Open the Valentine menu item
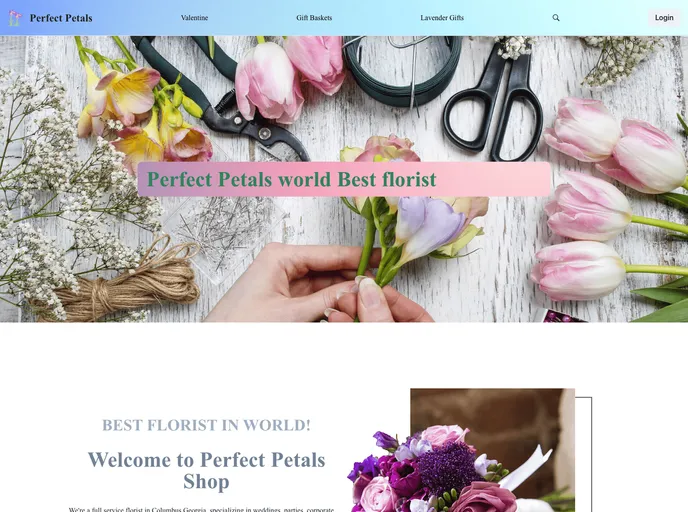 (x=194, y=18)
